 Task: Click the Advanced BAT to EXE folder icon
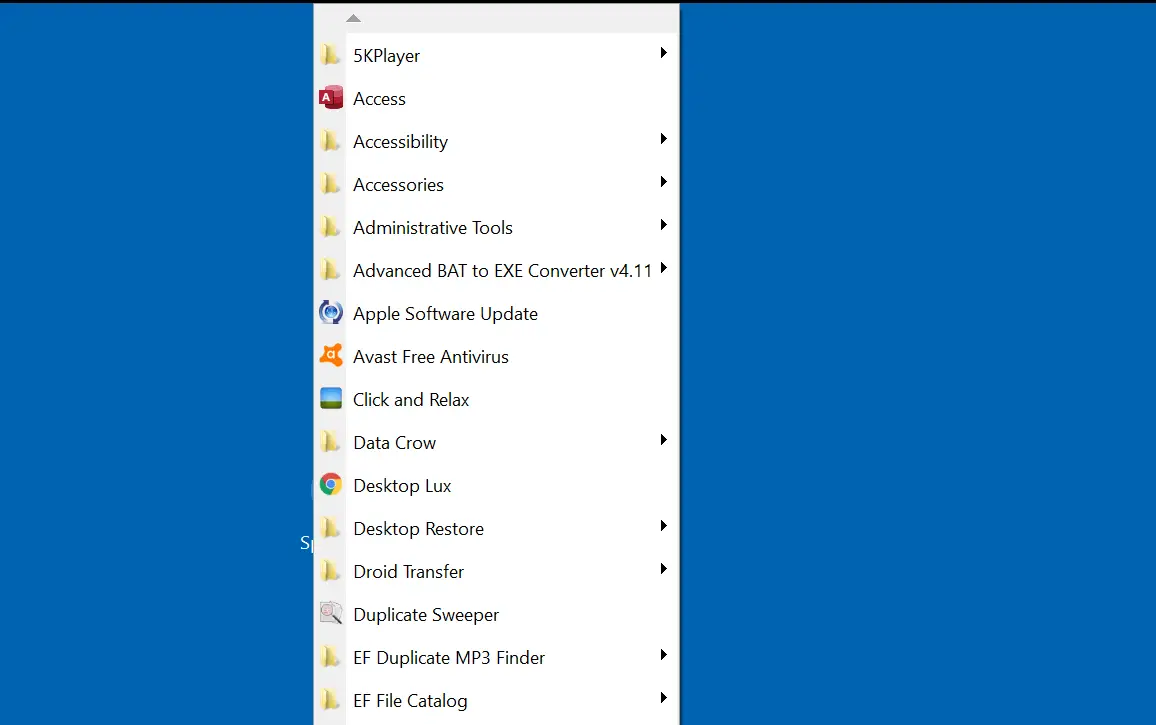click(330, 270)
